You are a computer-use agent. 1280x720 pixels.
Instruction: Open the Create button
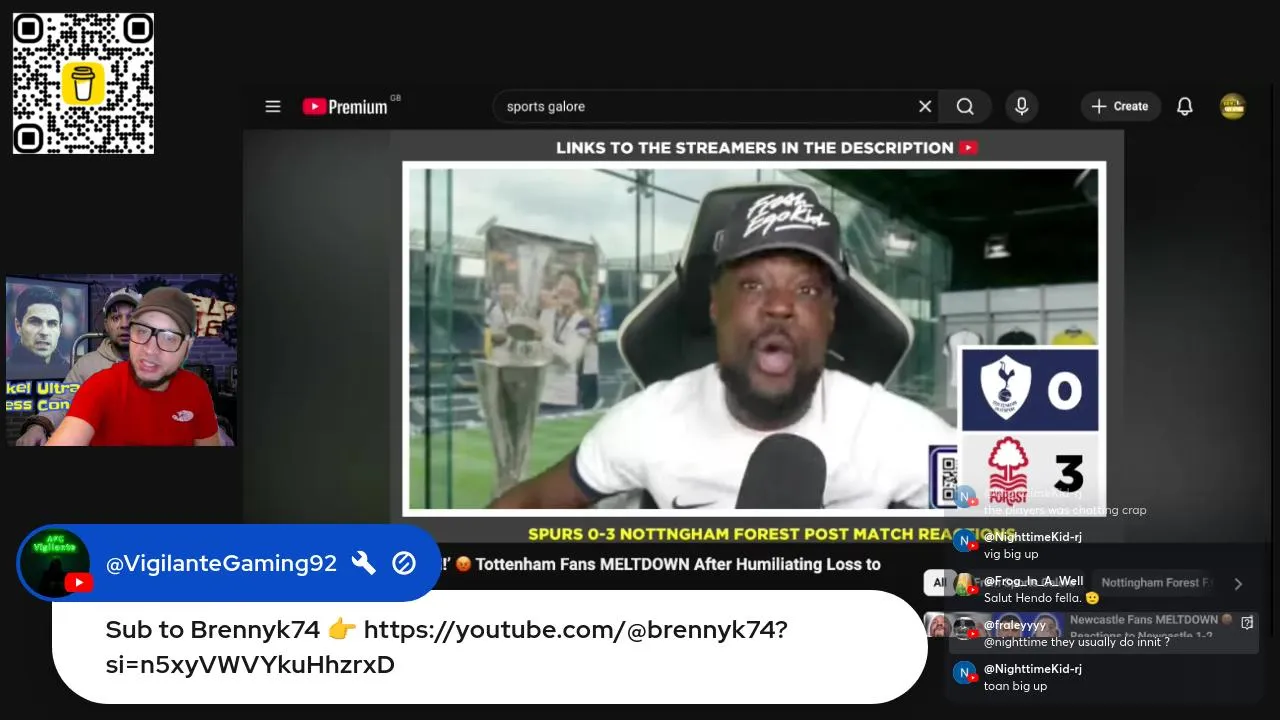tap(1120, 106)
